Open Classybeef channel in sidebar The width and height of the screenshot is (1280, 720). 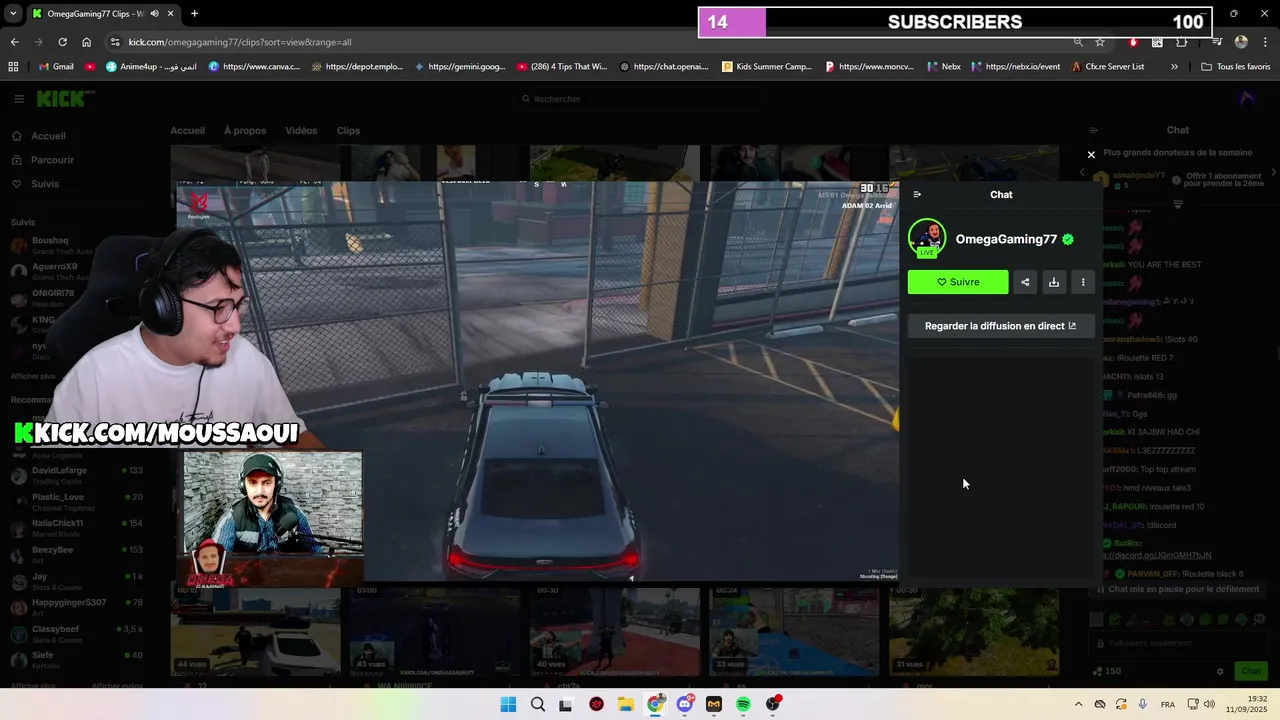pos(77,634)
